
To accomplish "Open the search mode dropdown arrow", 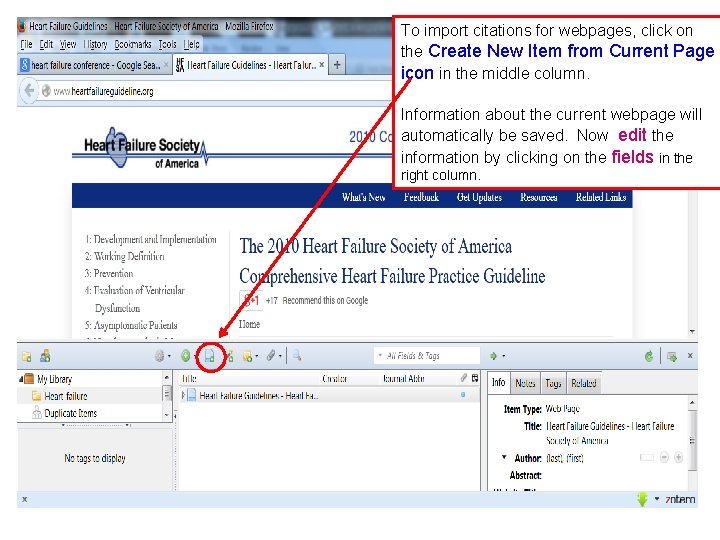I will pyautogui.click(x=380, y=355).
